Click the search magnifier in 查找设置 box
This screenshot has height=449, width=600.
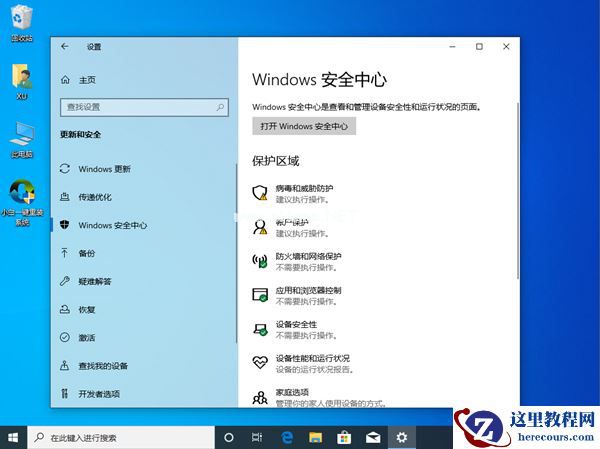coord(220,107)
